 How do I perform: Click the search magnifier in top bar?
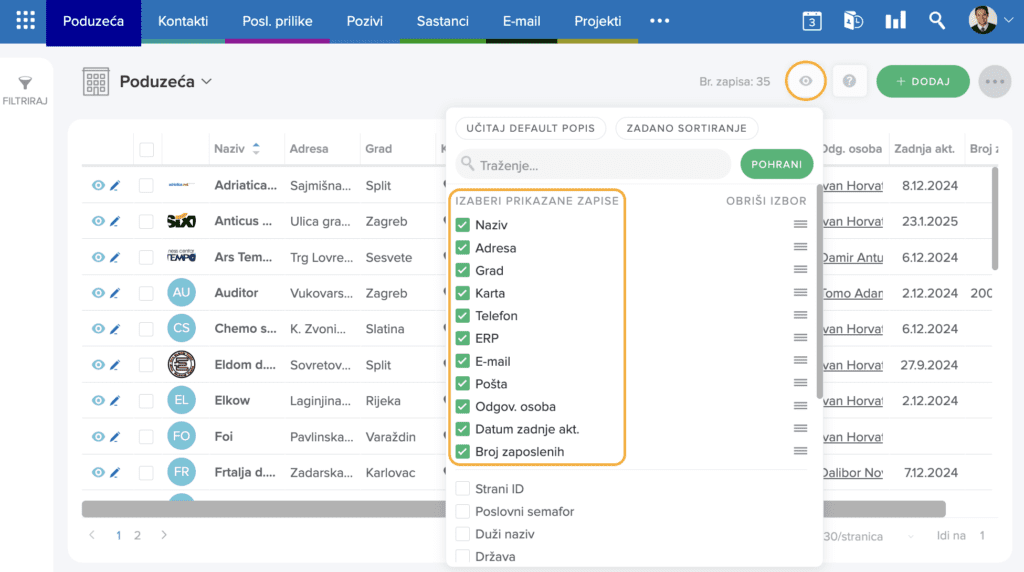click(937, 20)
